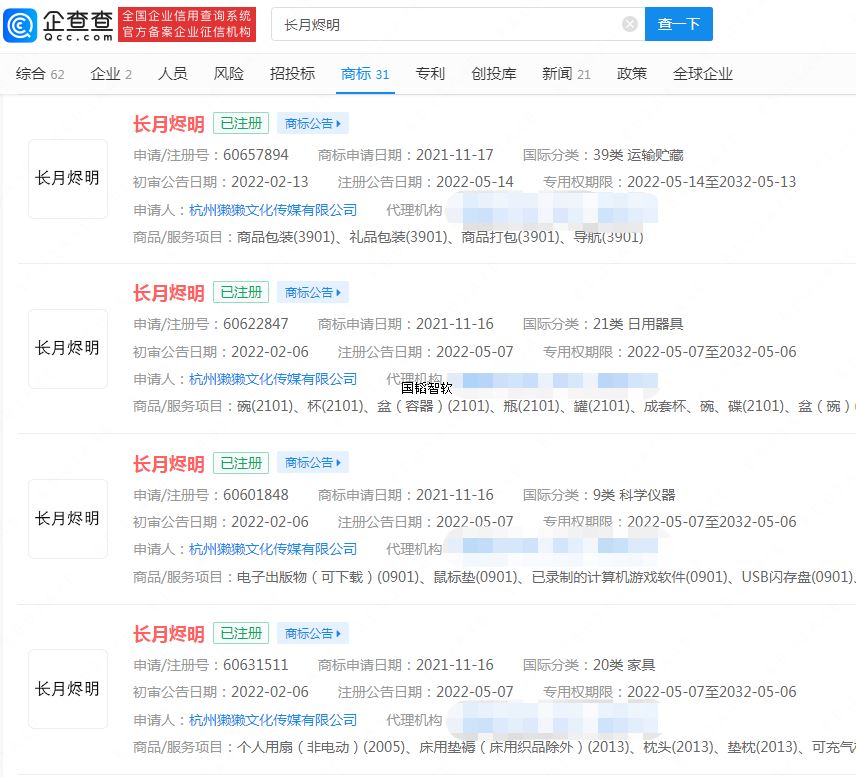Viewport: 856px width, 777px height.
Task: Click the 查一下 search button
Action: pyautogui.click(x=679, y=24)
